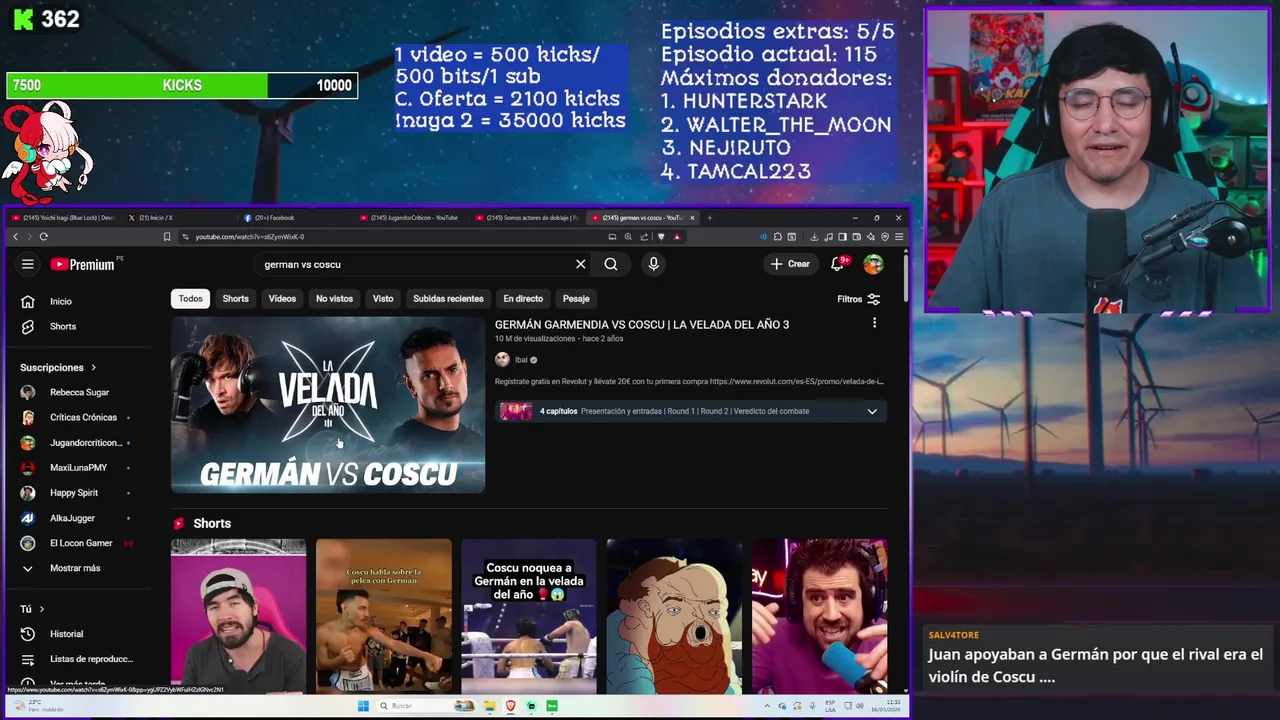The image size is (1280, 720).
Task: Open the YouTube hamburger guide menu
Action: [28, 264]
